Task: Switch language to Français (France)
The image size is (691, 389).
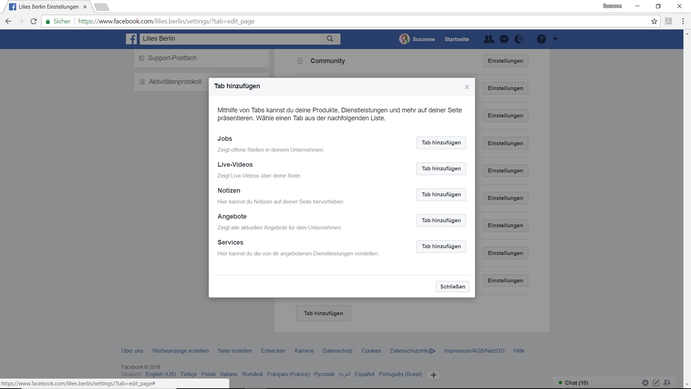Action: coord(288,374)
